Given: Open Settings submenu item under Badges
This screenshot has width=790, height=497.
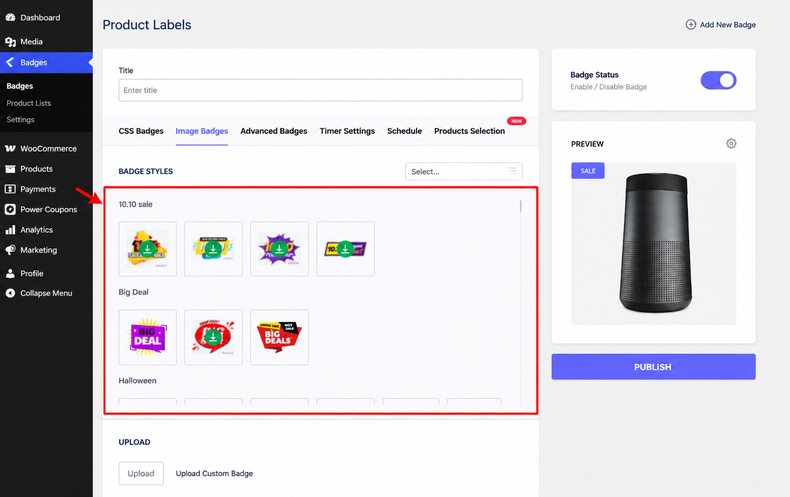Looking at the screenshot, I should click(21, 119).
